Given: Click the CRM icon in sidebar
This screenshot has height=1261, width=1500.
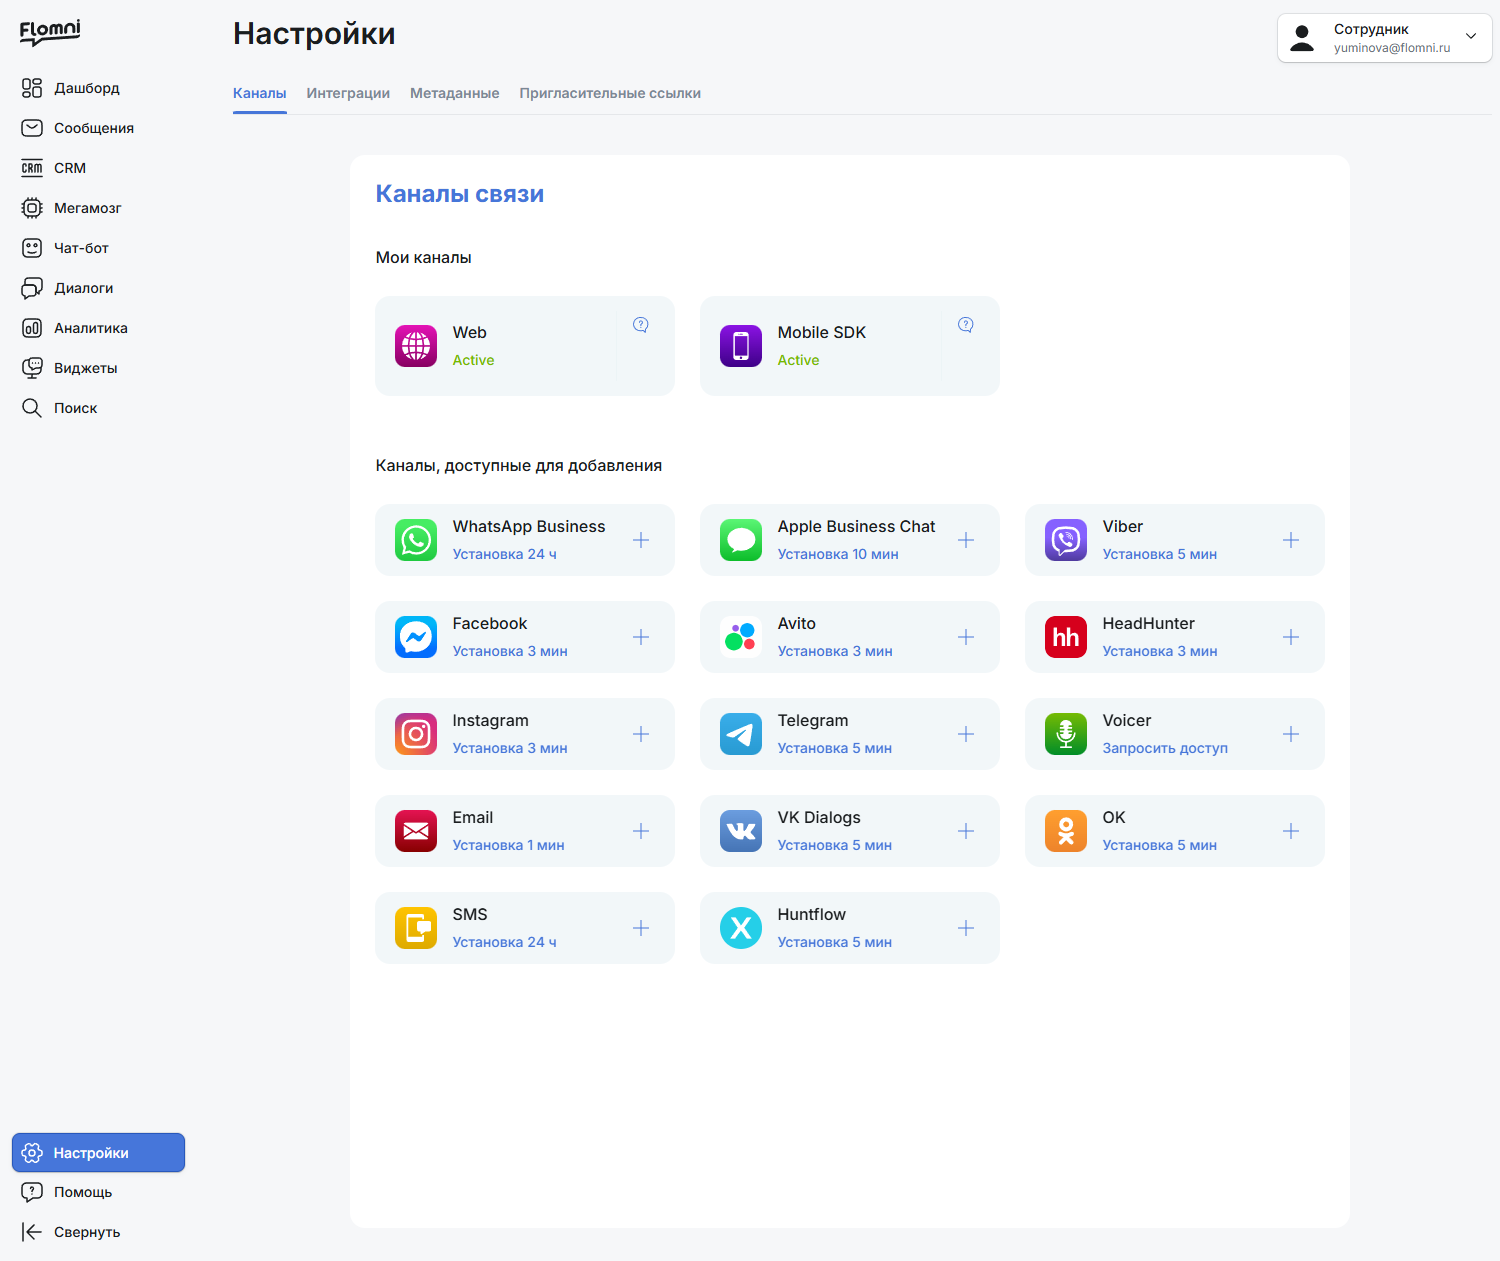Looking at the screenshot, I should [32, 168].
